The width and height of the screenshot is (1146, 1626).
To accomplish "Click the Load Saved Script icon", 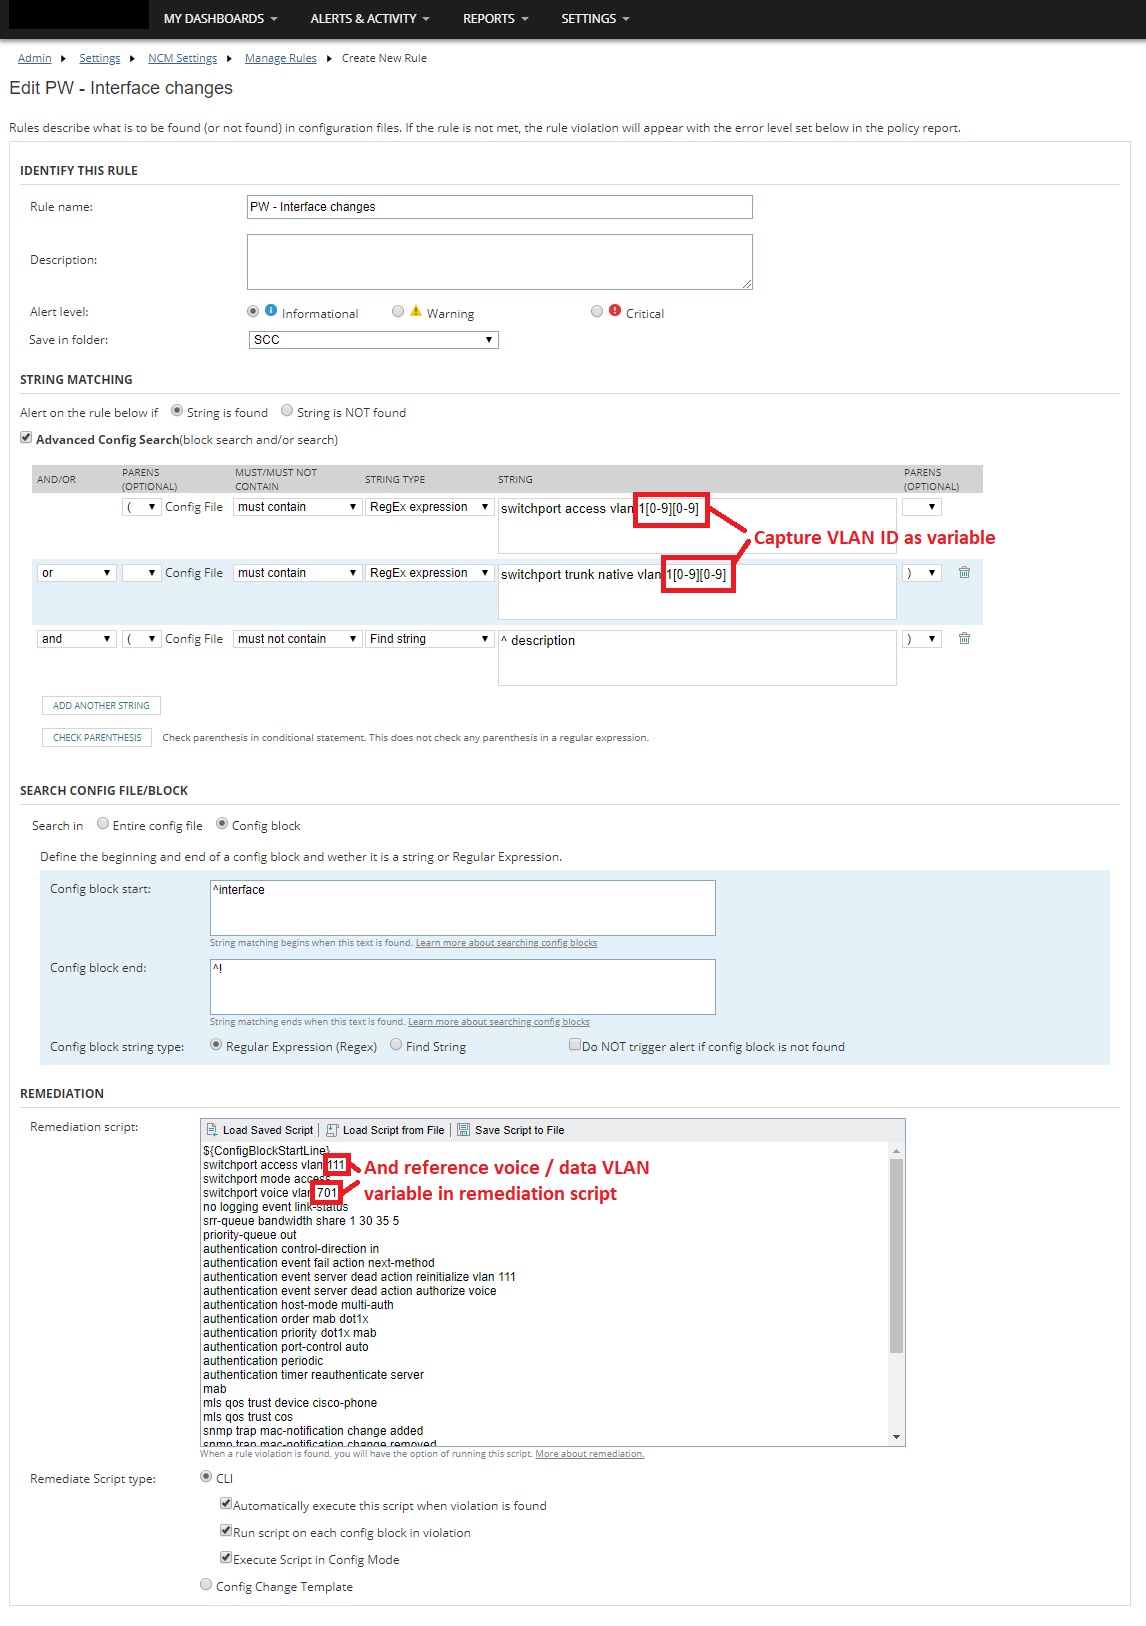I will coord(212,1130).
